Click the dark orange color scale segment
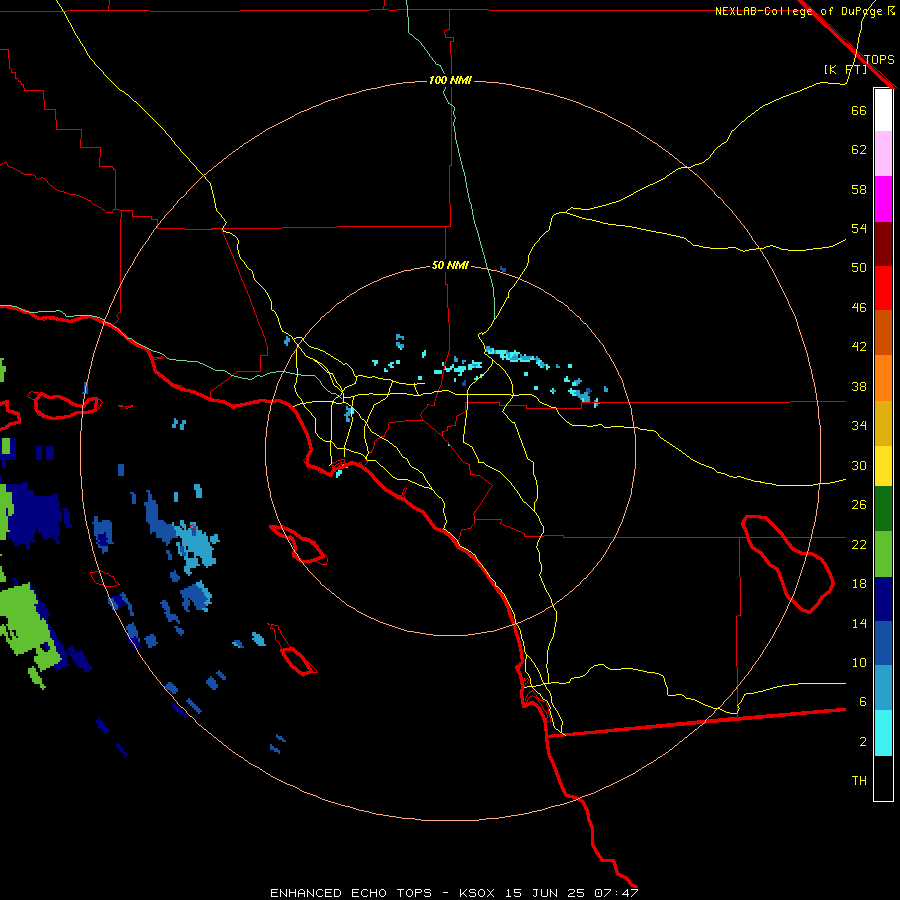This screenshot has height=900, width=900. [x=883, y=332]
